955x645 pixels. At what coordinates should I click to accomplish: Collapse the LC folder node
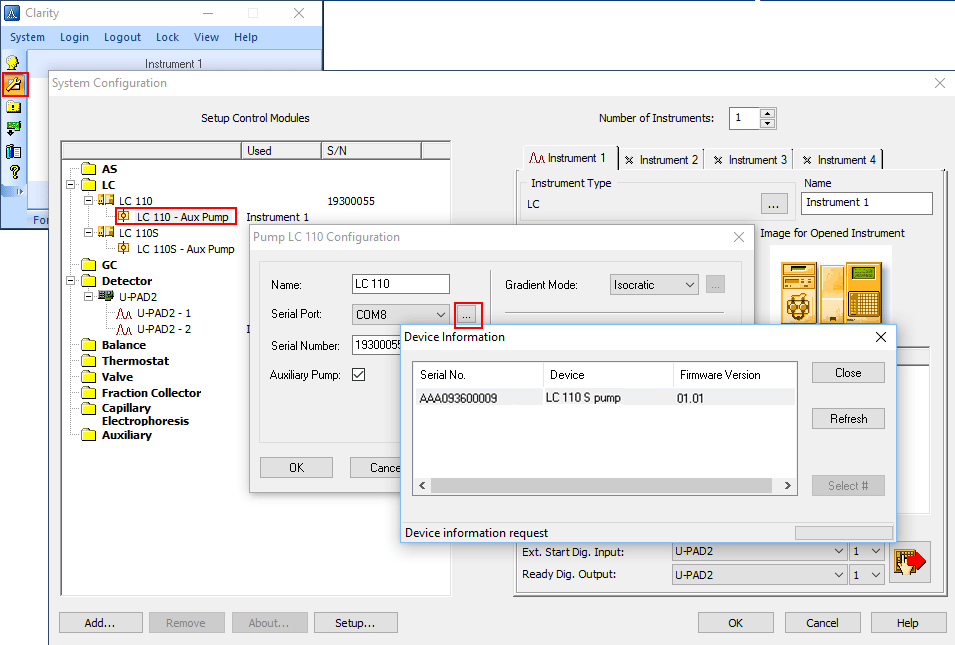71,185
